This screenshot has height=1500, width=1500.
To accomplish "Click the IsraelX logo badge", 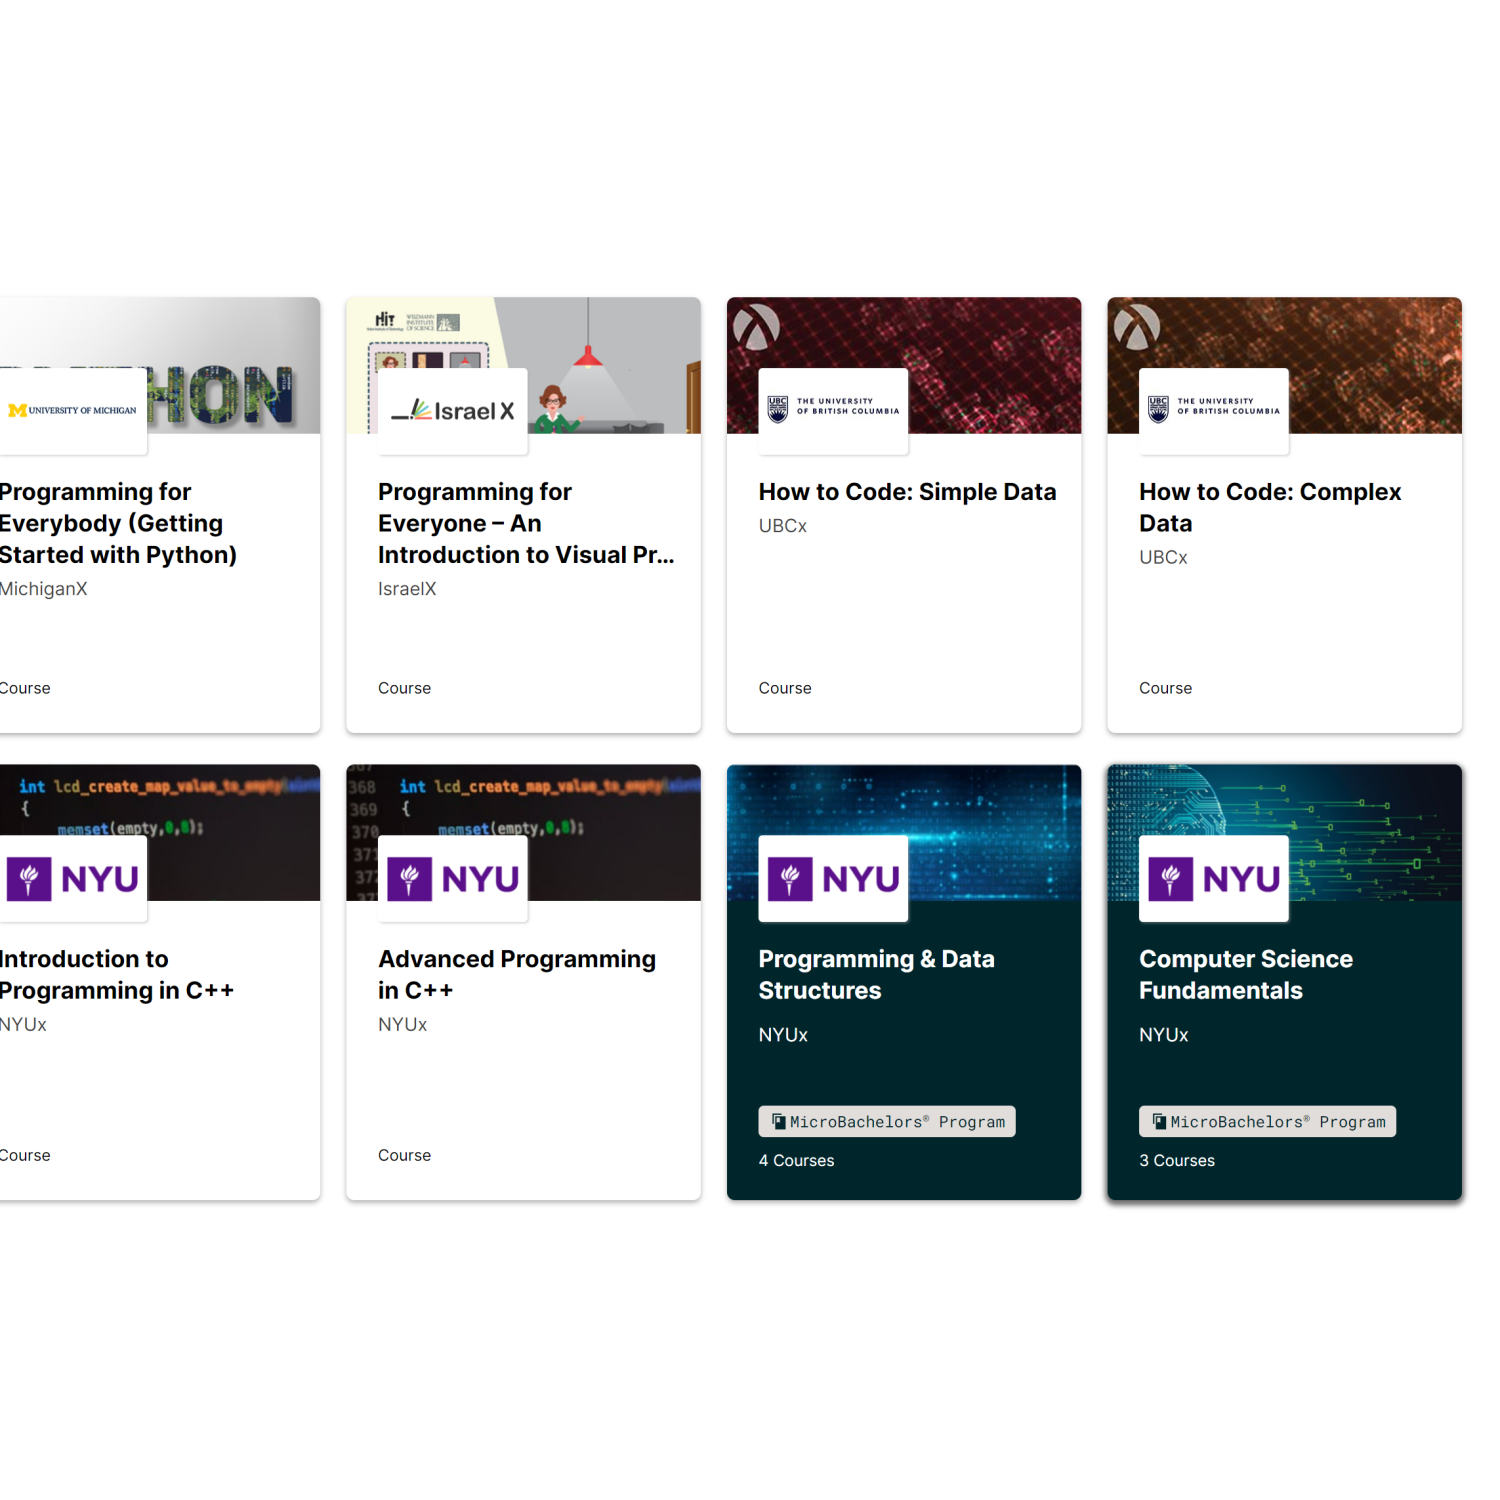I will [452, 411].
